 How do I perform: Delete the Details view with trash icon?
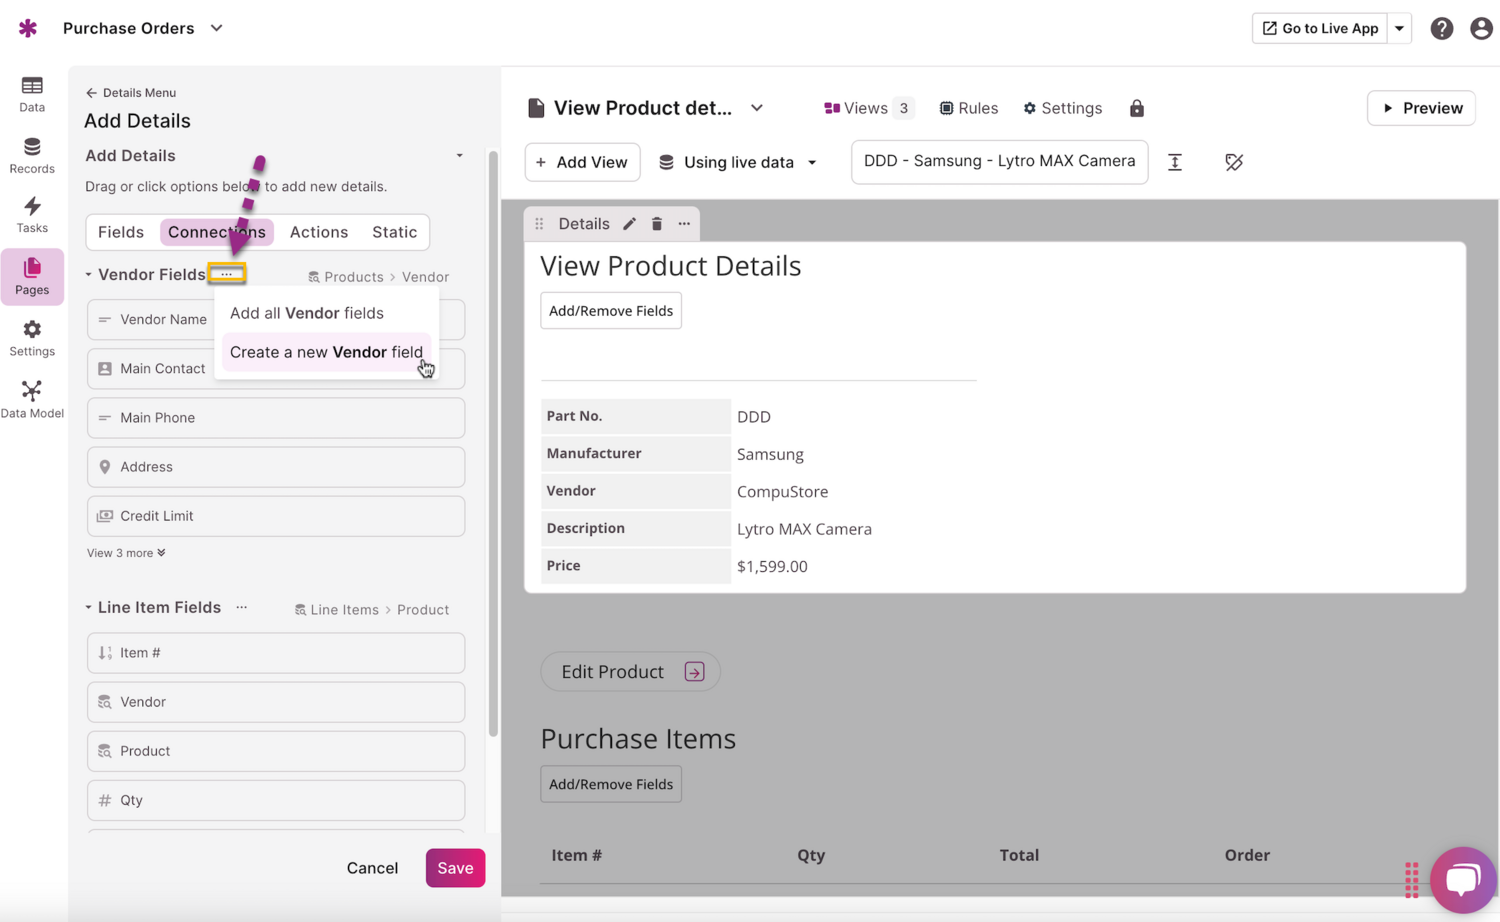coord(657,224)
